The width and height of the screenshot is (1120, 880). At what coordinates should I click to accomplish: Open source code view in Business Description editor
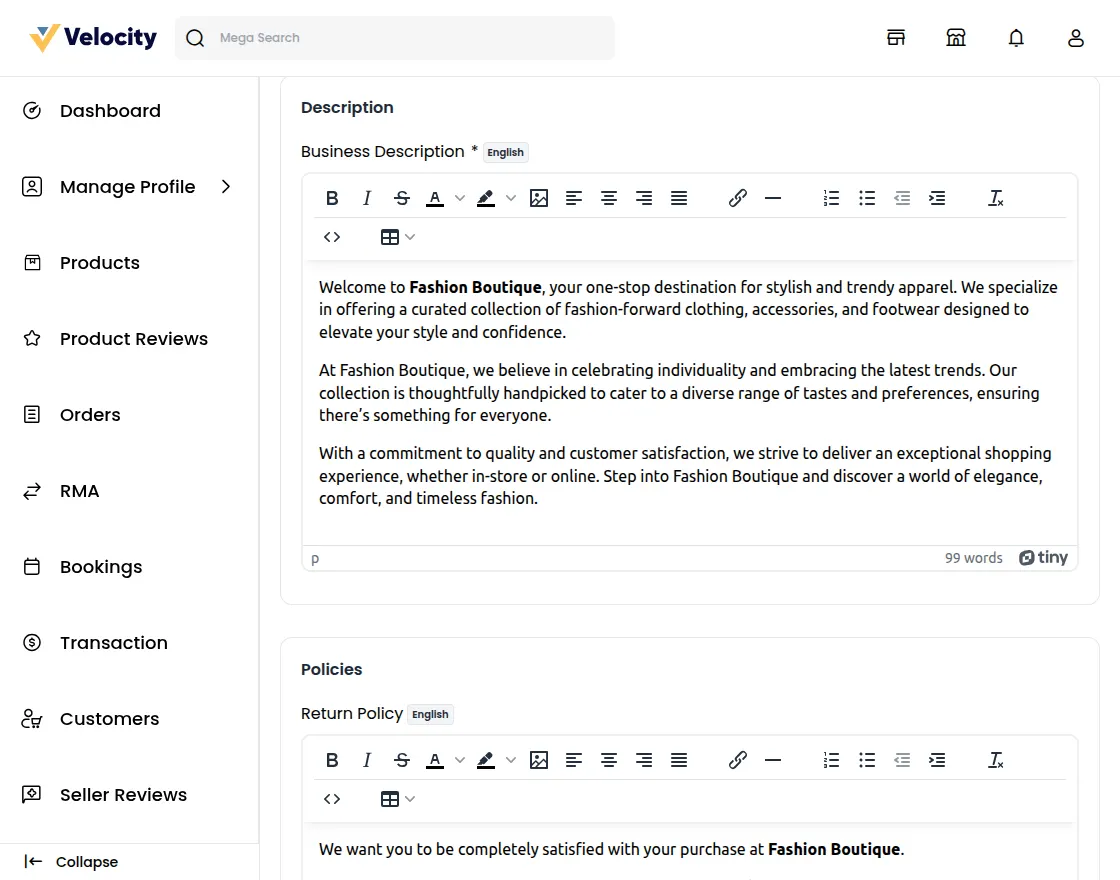click(331, 237)
